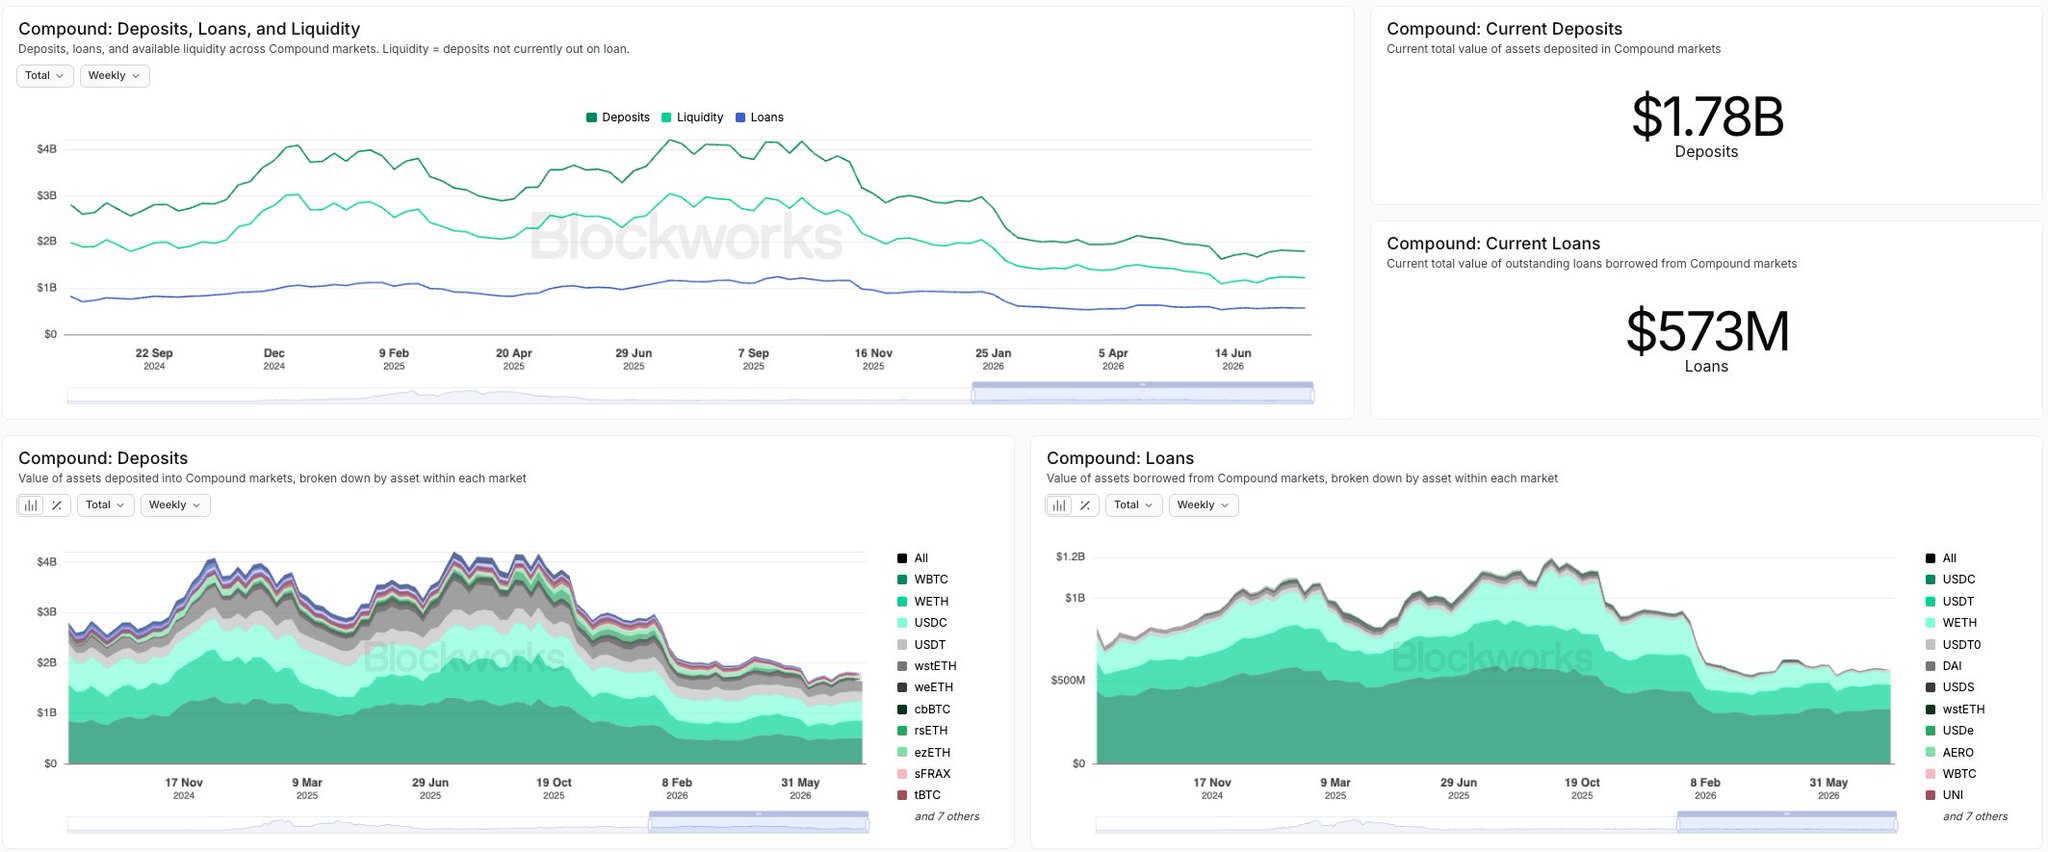Toggle weETH in the Deposits chart legend
Screen dimensions: 2048x852
(925, 687)
